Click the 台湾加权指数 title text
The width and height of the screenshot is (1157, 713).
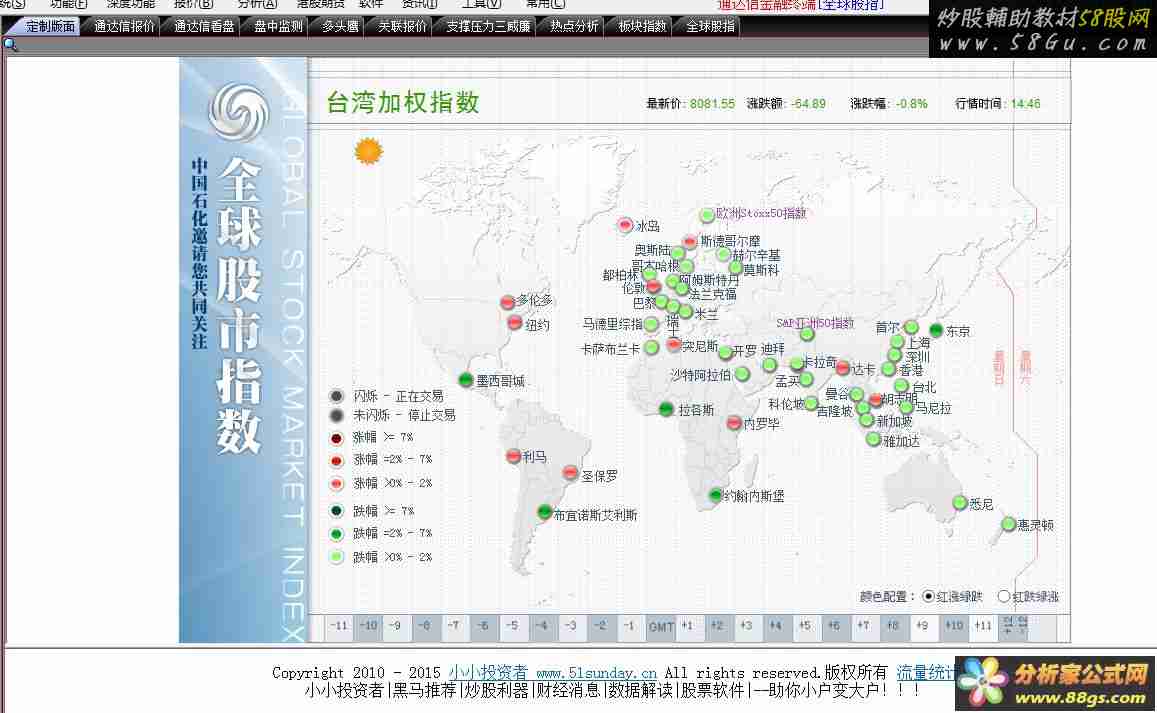(403, 102)
